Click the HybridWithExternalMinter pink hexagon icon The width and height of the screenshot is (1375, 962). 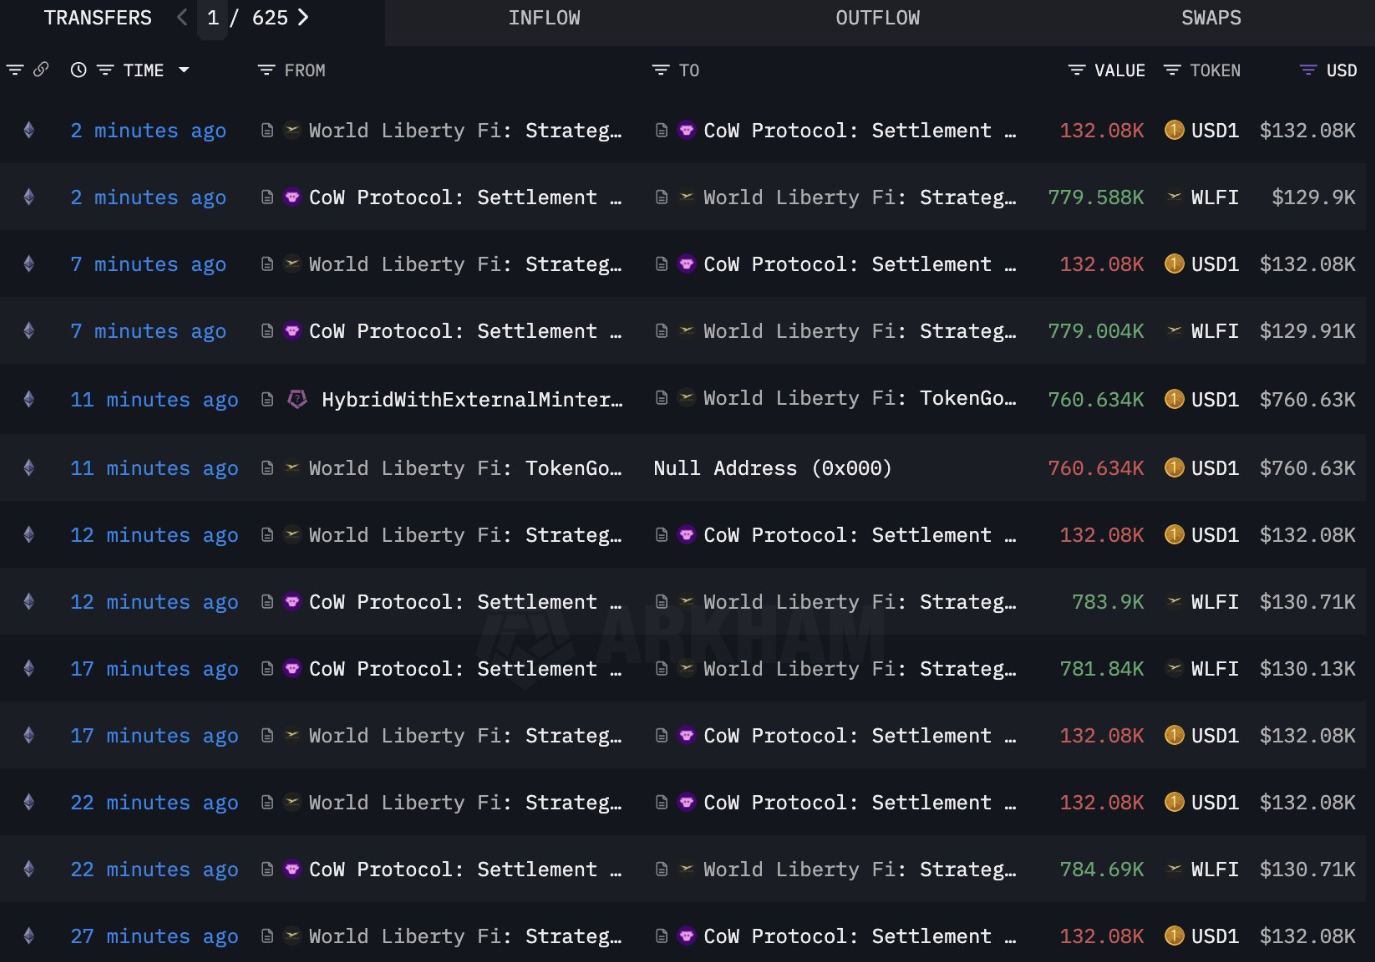click(x=297, y=399)
